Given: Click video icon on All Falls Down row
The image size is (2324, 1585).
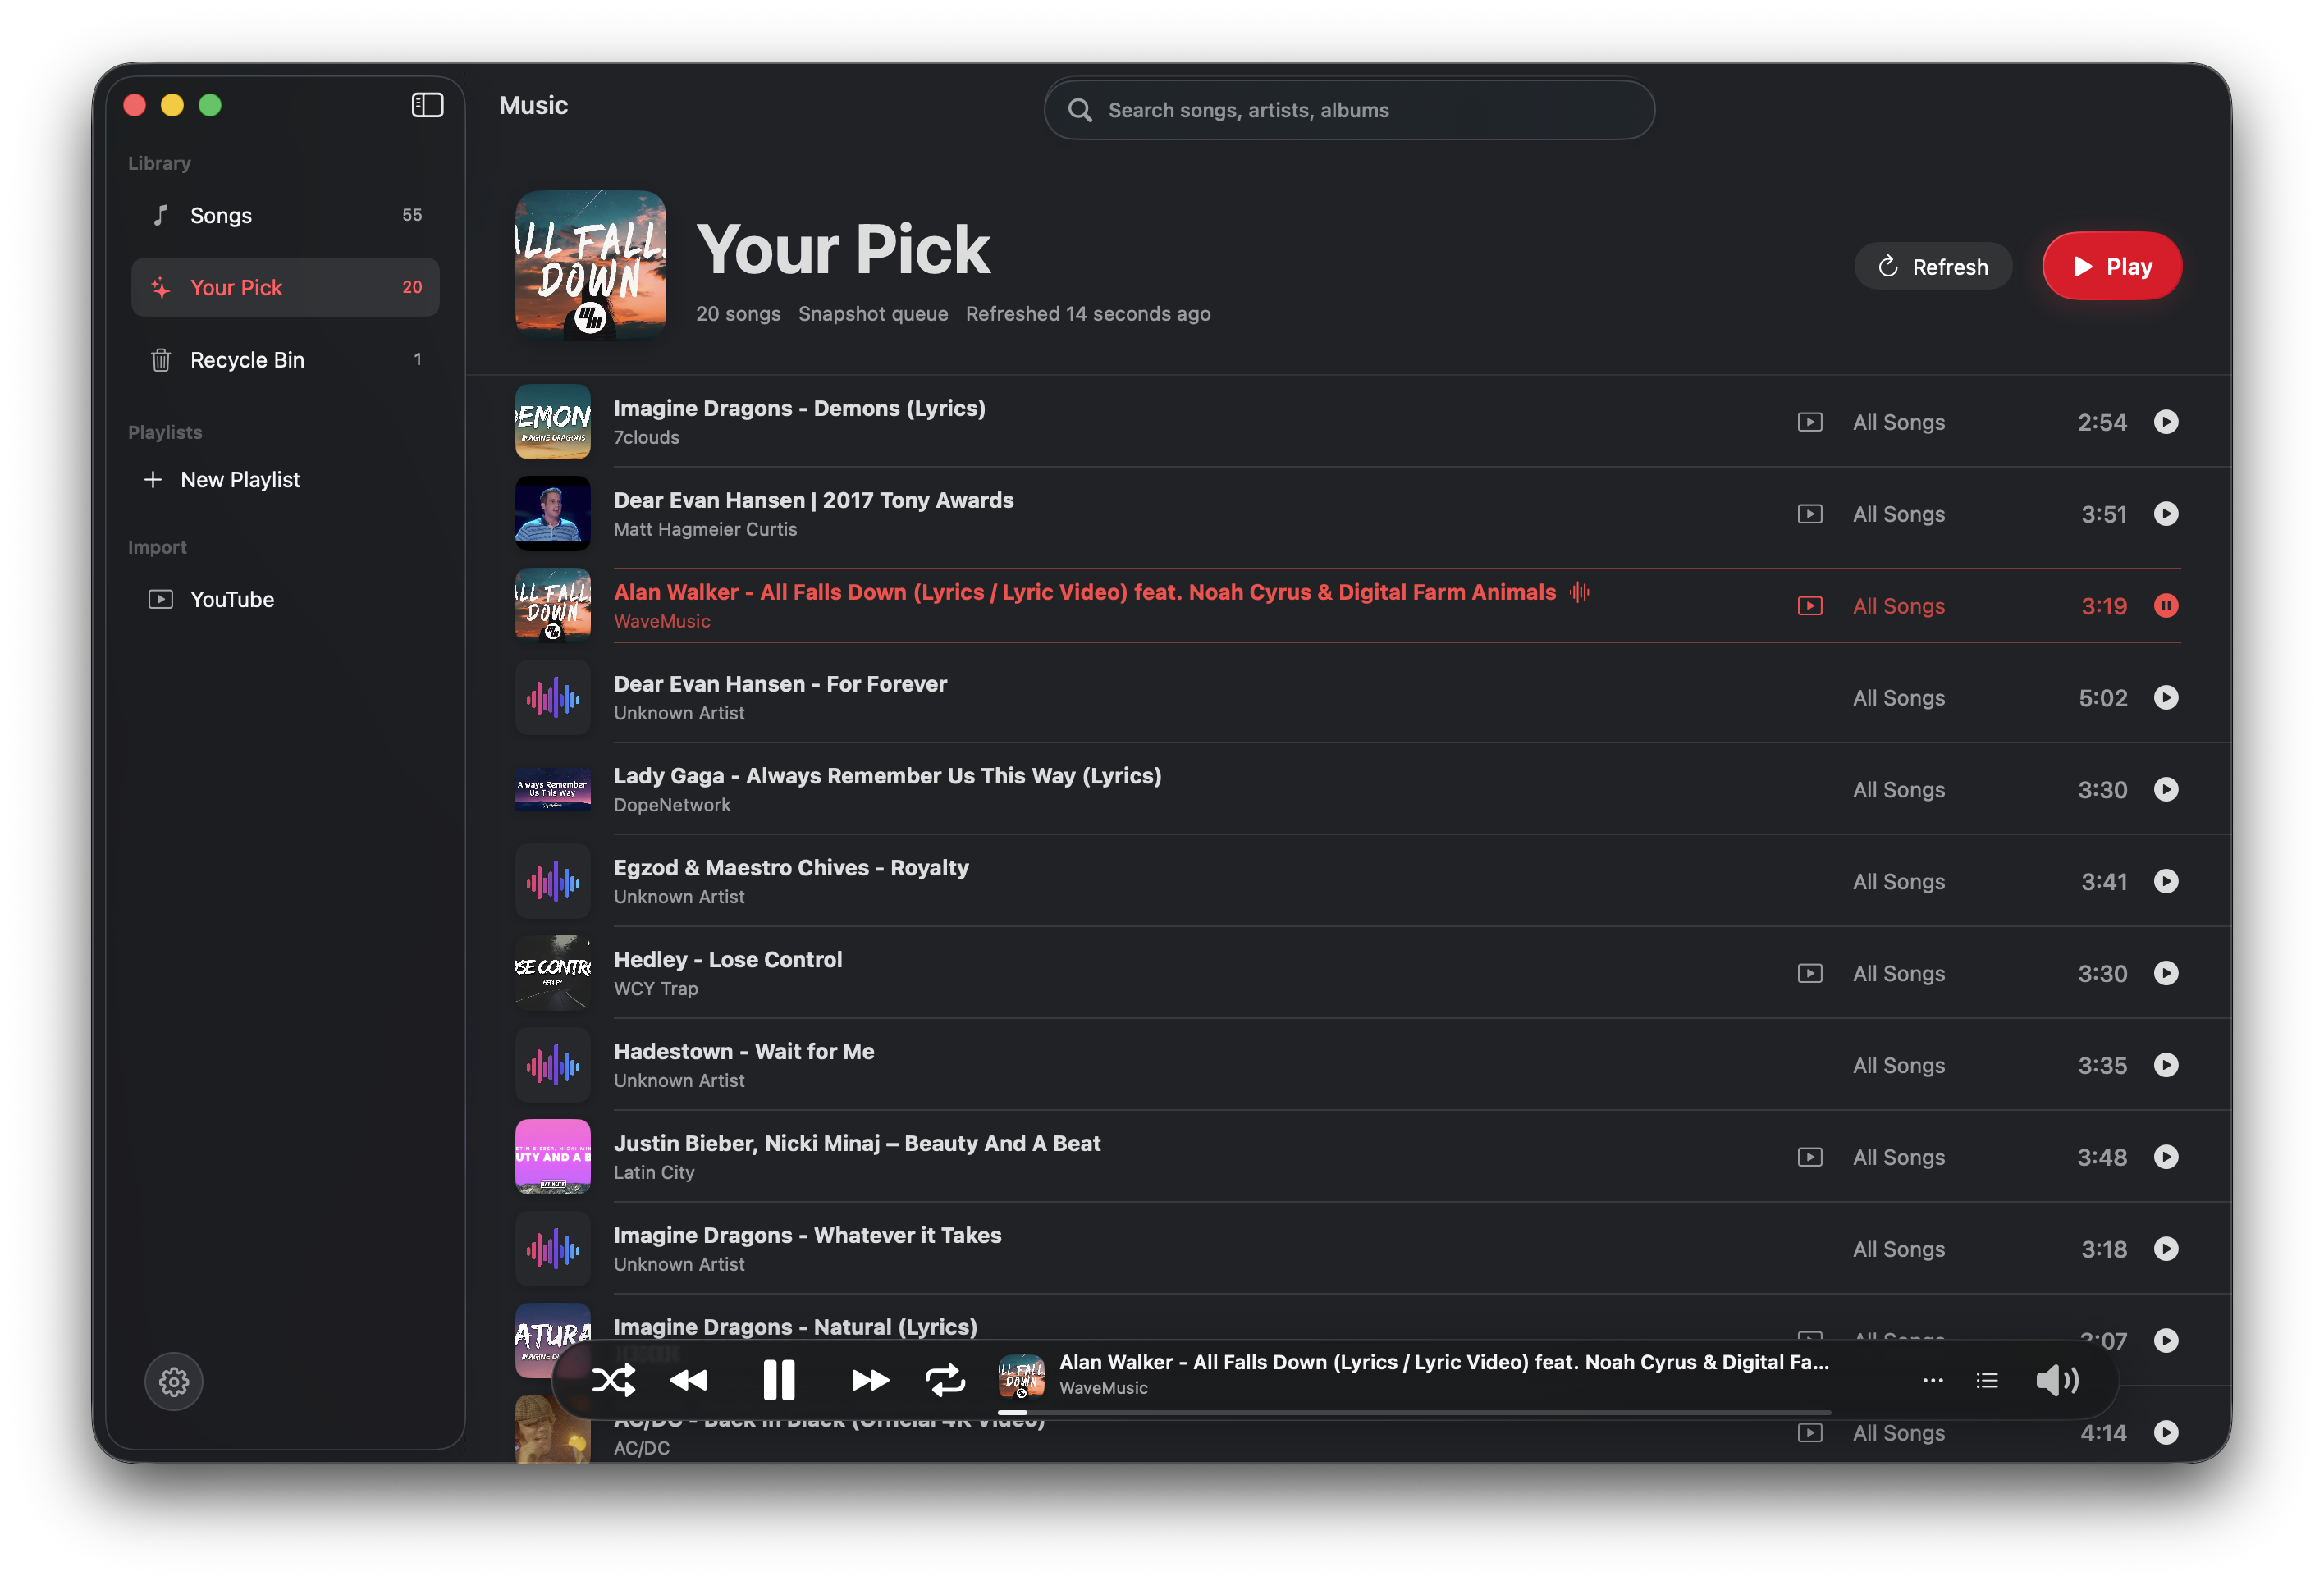Looking at the screenshot, I should click(x=1809, y=606).
